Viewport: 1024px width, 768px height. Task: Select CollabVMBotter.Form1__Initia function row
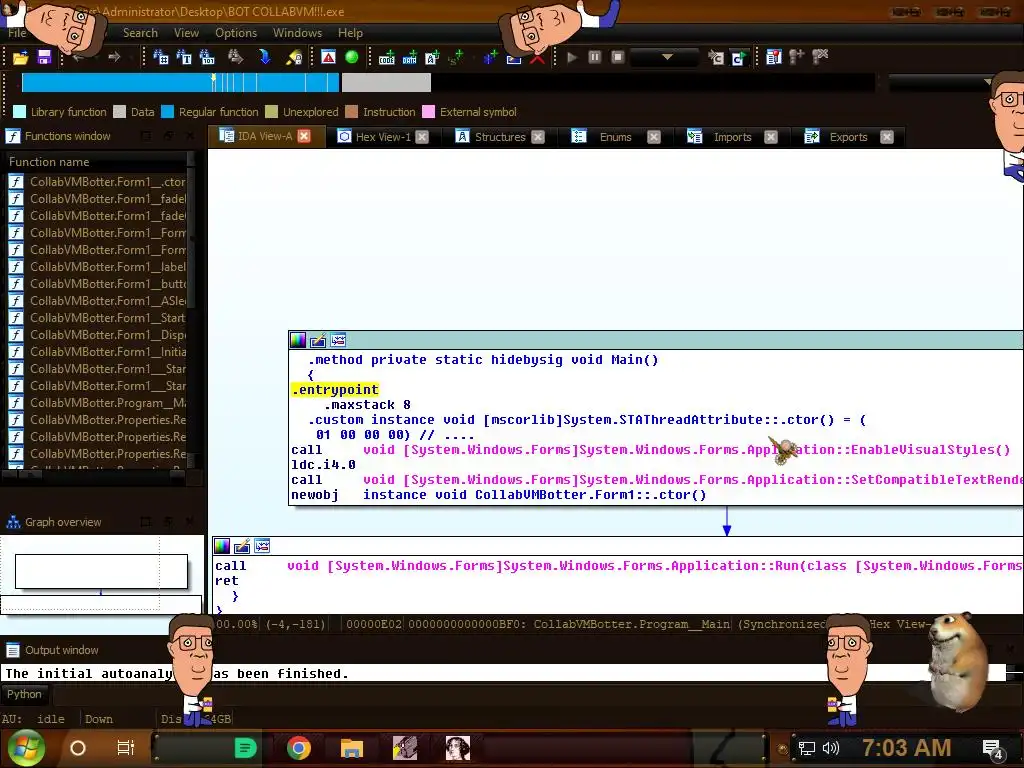[x=97, y=351]
